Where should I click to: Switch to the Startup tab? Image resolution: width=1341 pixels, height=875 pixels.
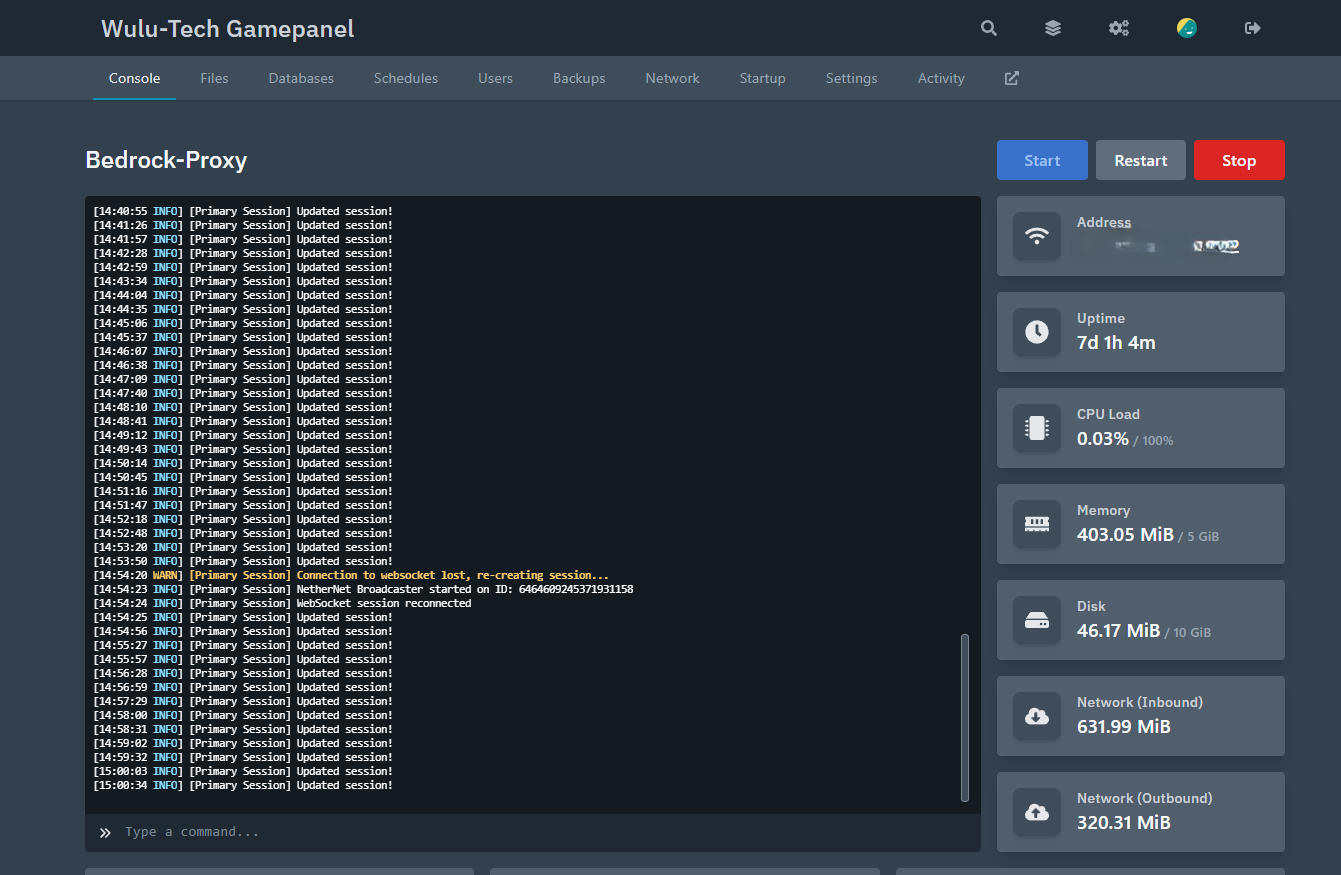point(762,78)
